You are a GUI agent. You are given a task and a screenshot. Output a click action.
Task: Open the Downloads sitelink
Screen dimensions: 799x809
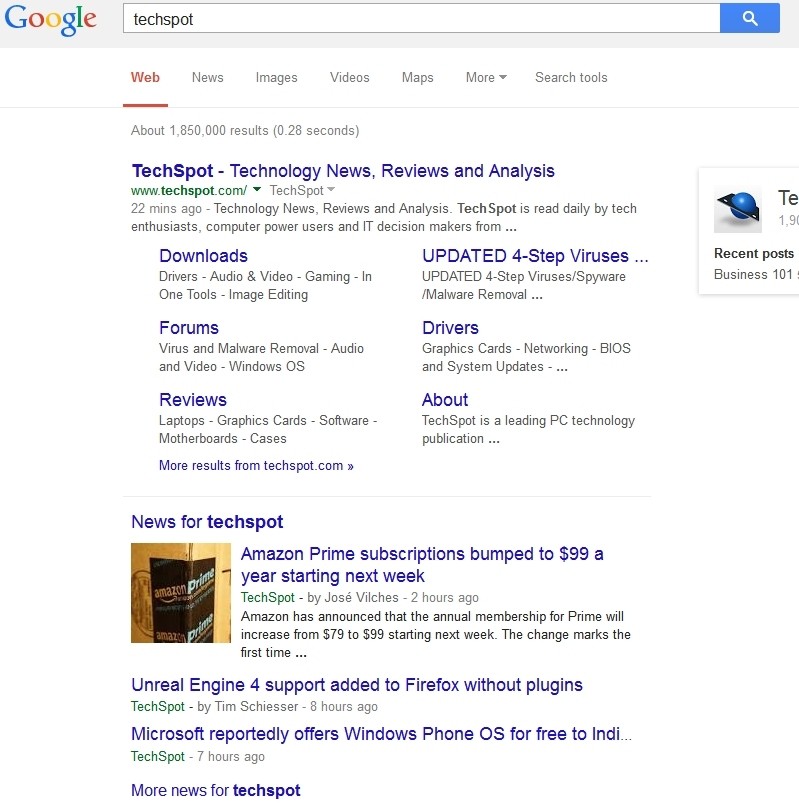tap(203, 256)
